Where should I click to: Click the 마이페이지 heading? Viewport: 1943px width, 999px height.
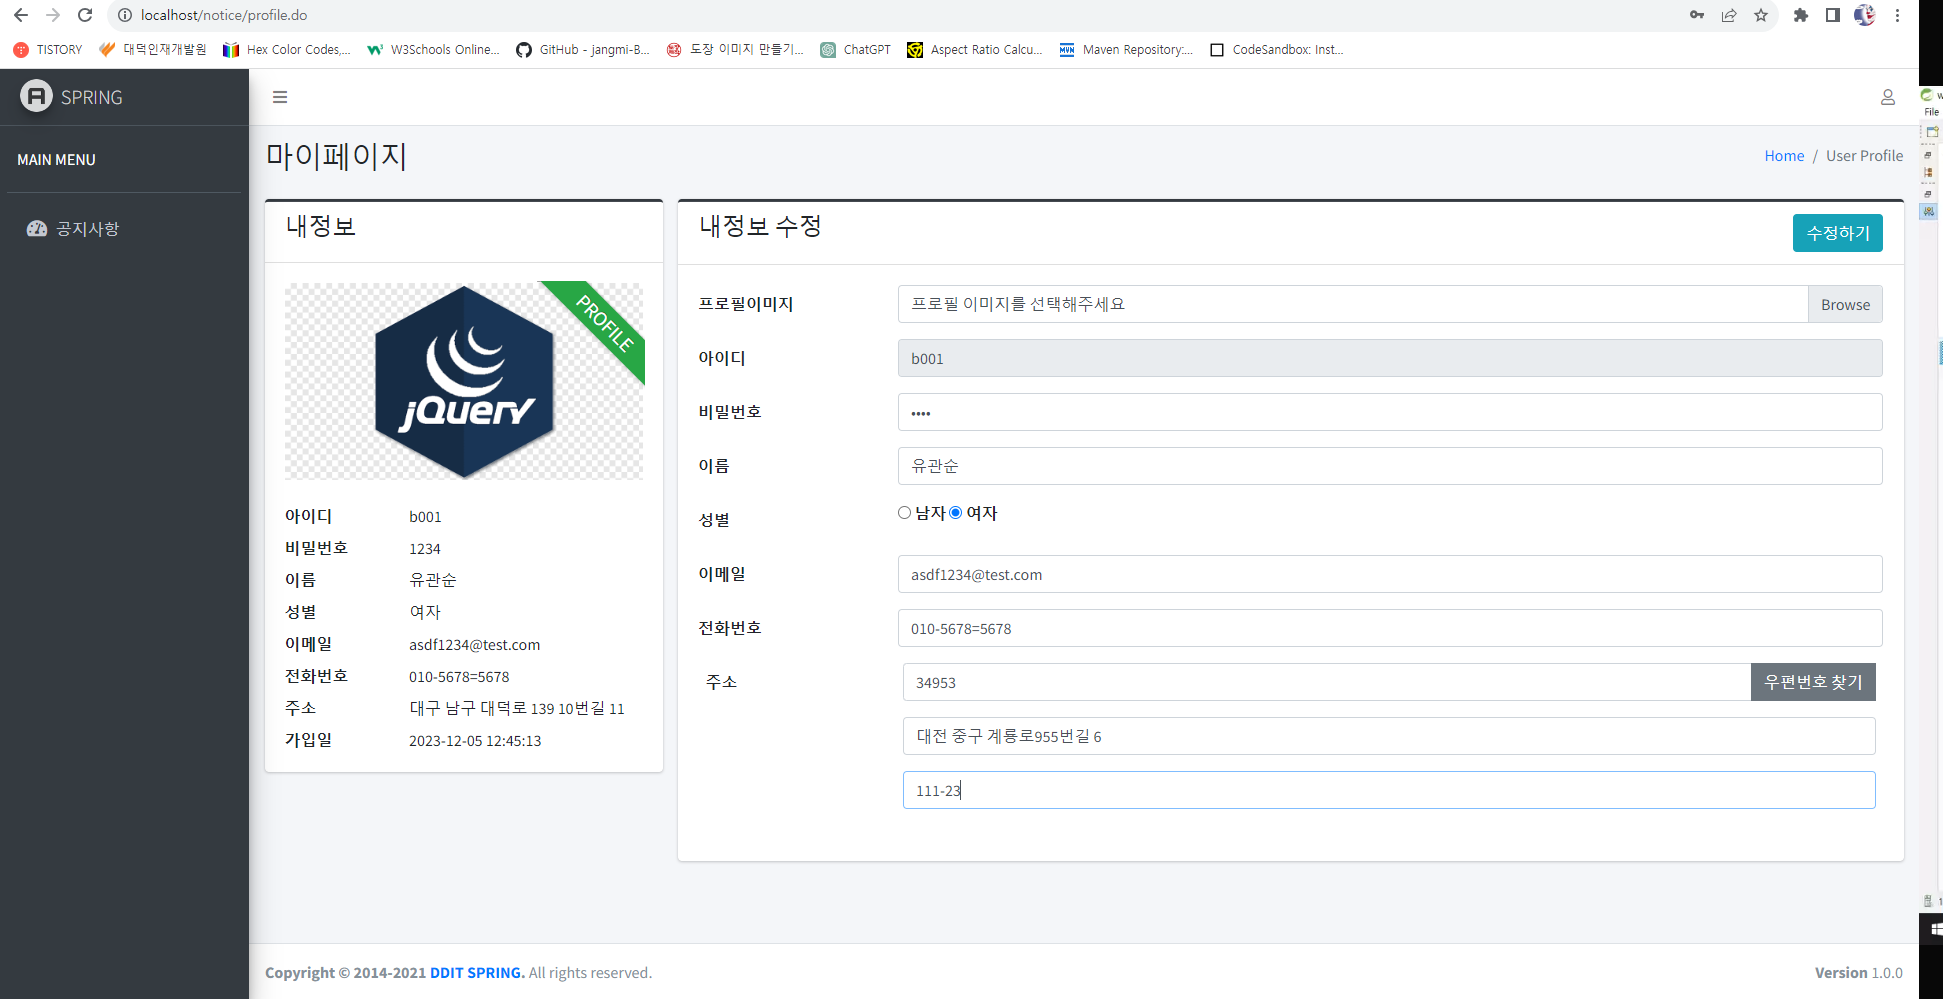pos(336,156)
